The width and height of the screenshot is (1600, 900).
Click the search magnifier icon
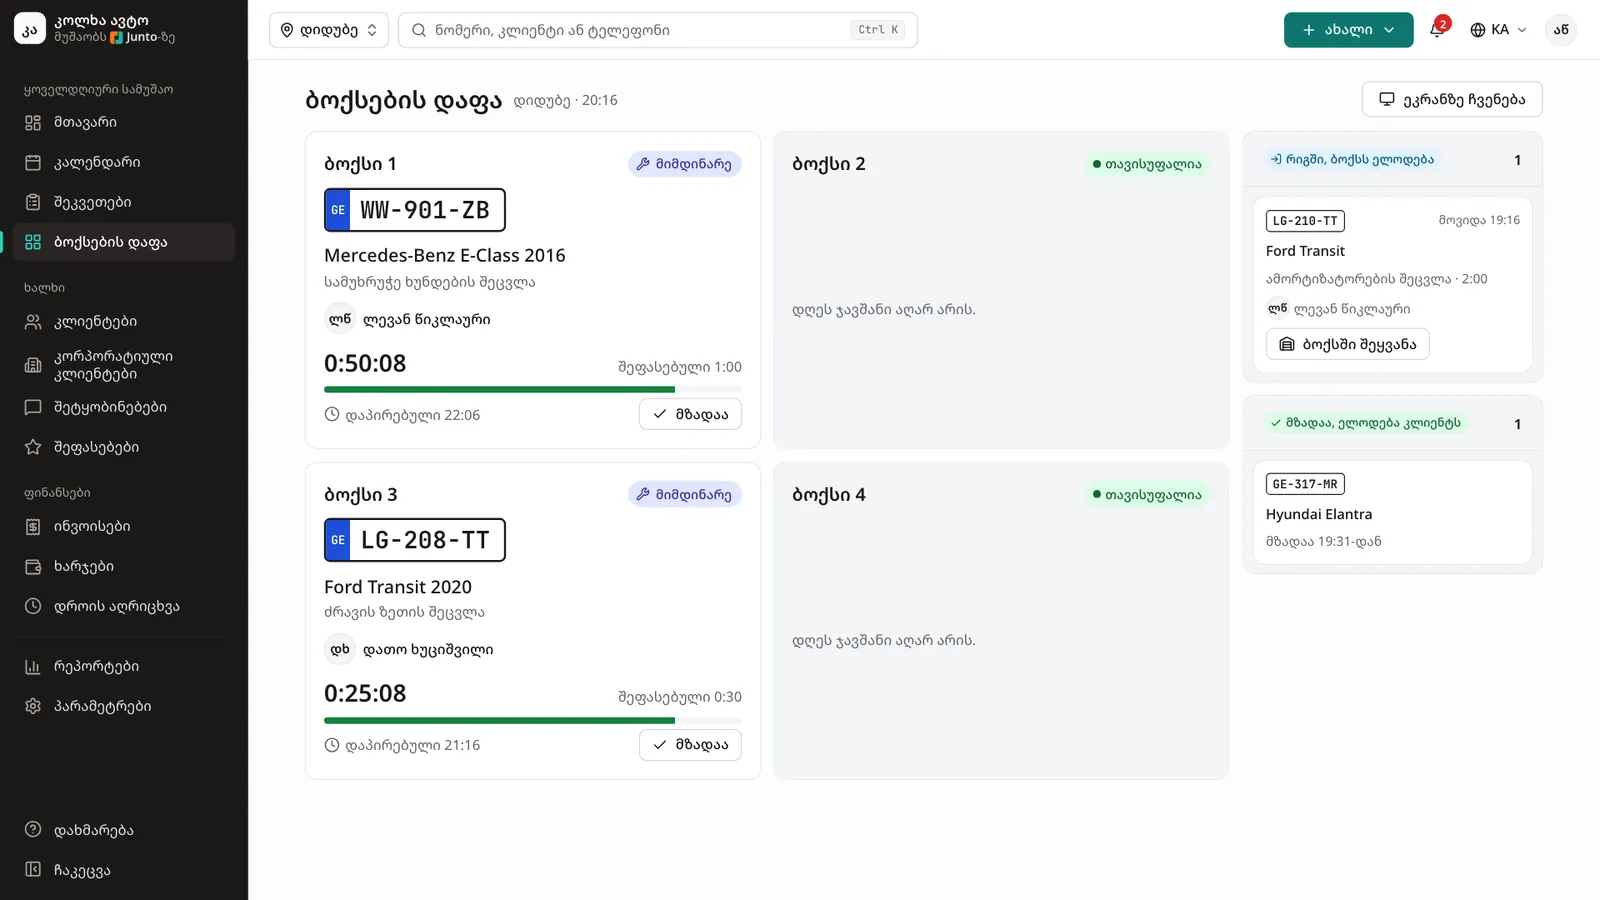coord(419,30)
